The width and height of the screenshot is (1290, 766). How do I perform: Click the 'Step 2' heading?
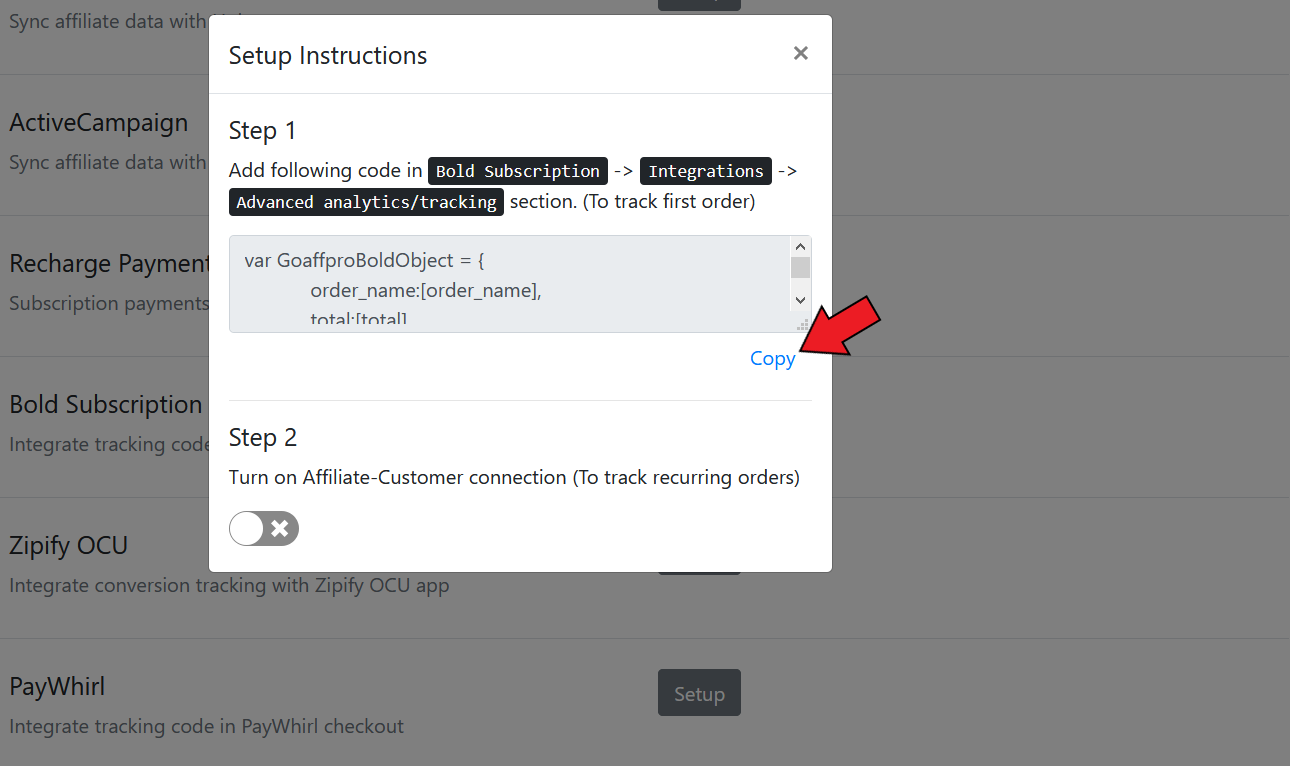click(x=263, y=438)
